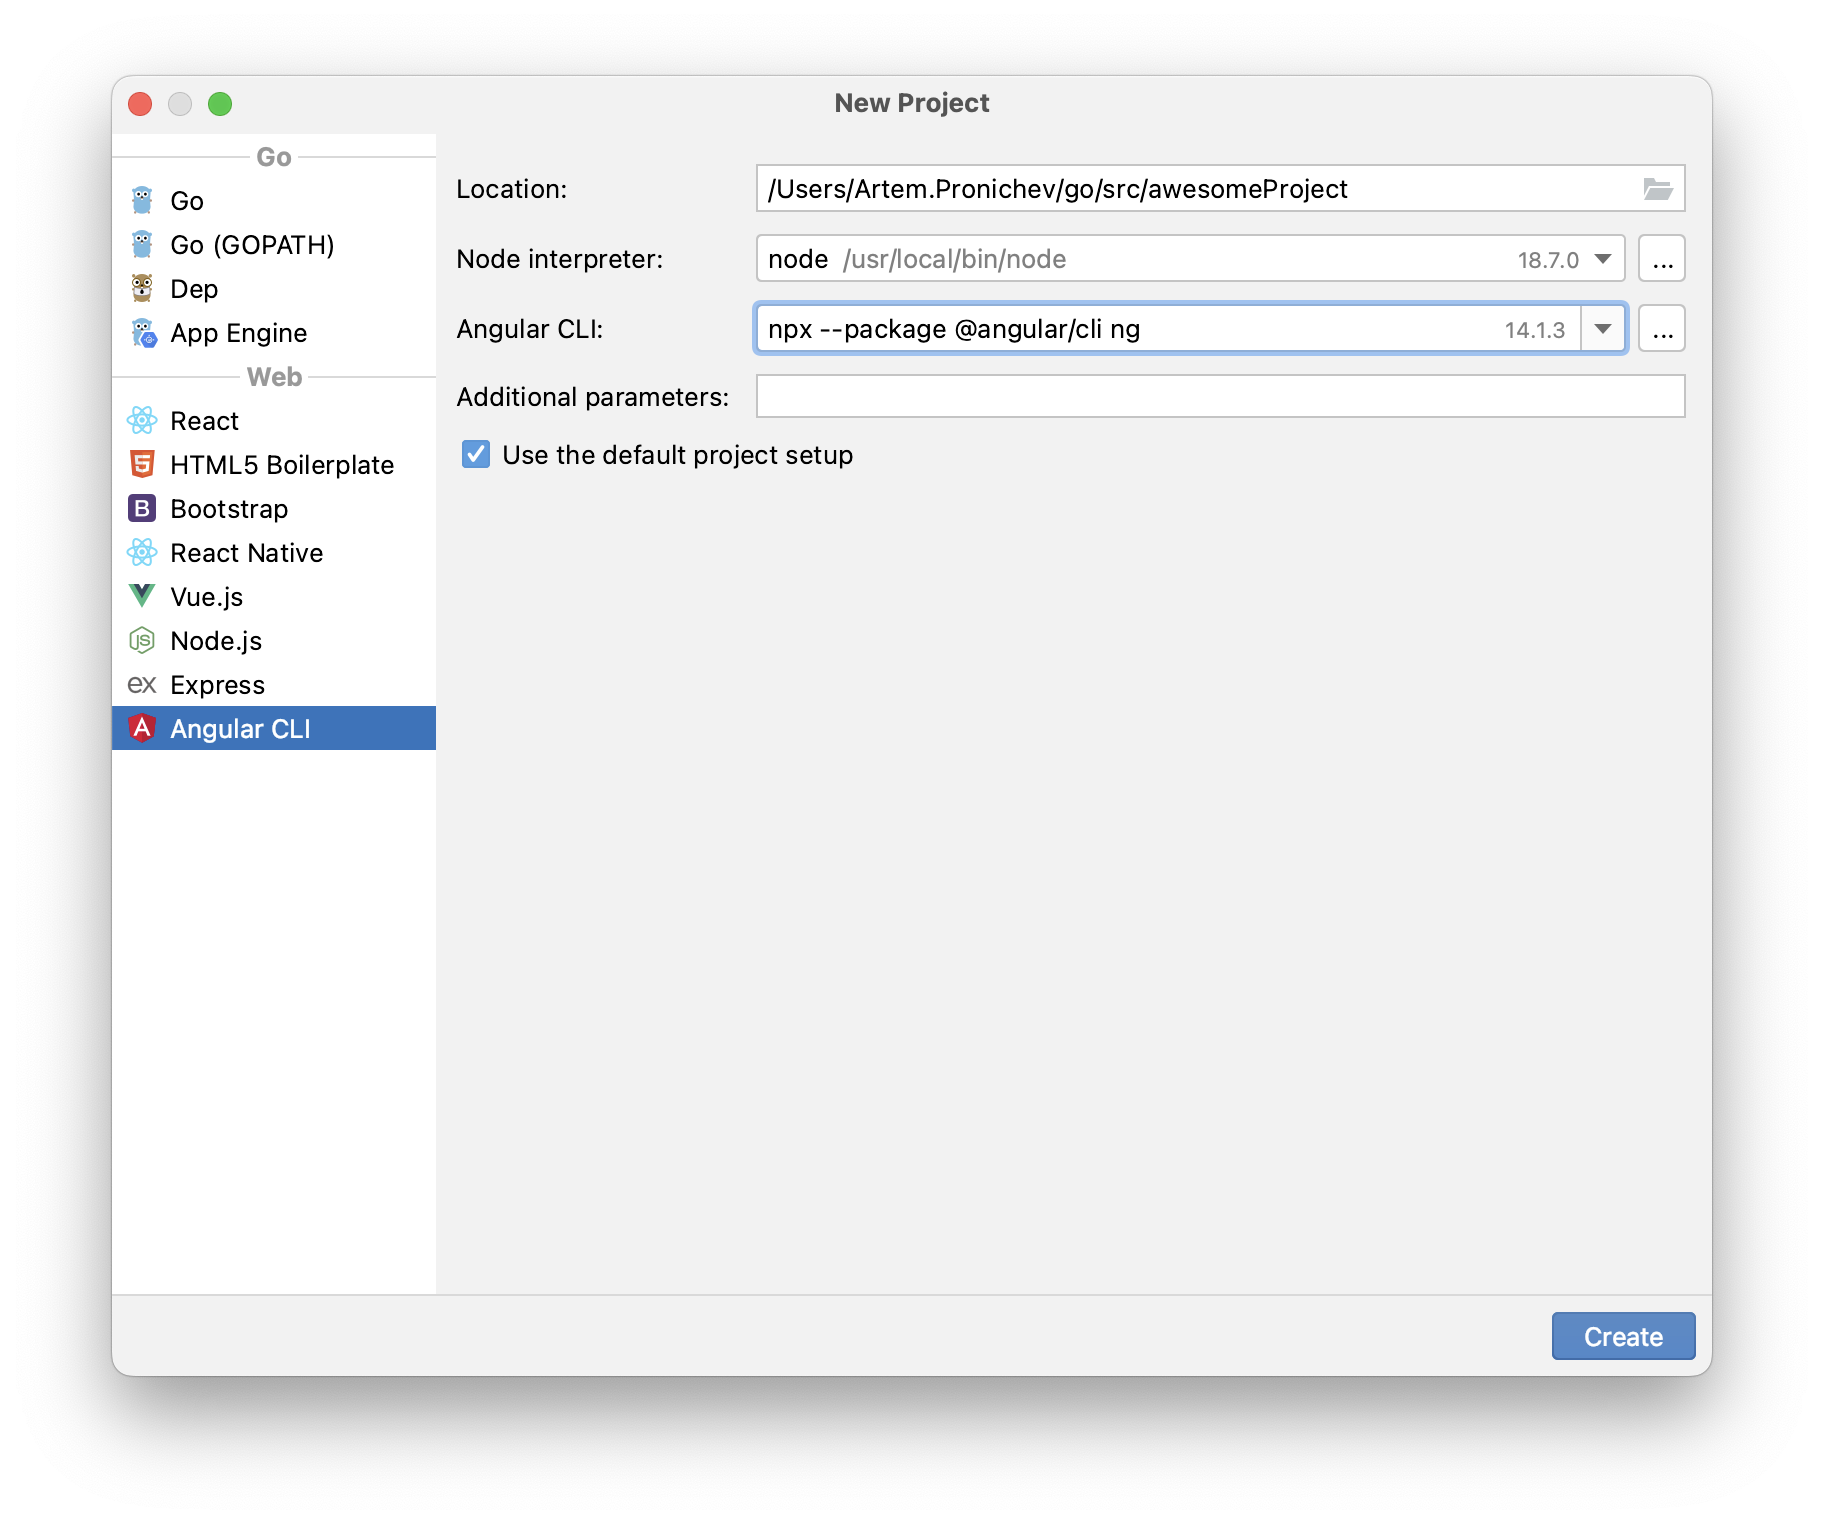Open the Node interpreter version dropdown

coord(1603,258)
